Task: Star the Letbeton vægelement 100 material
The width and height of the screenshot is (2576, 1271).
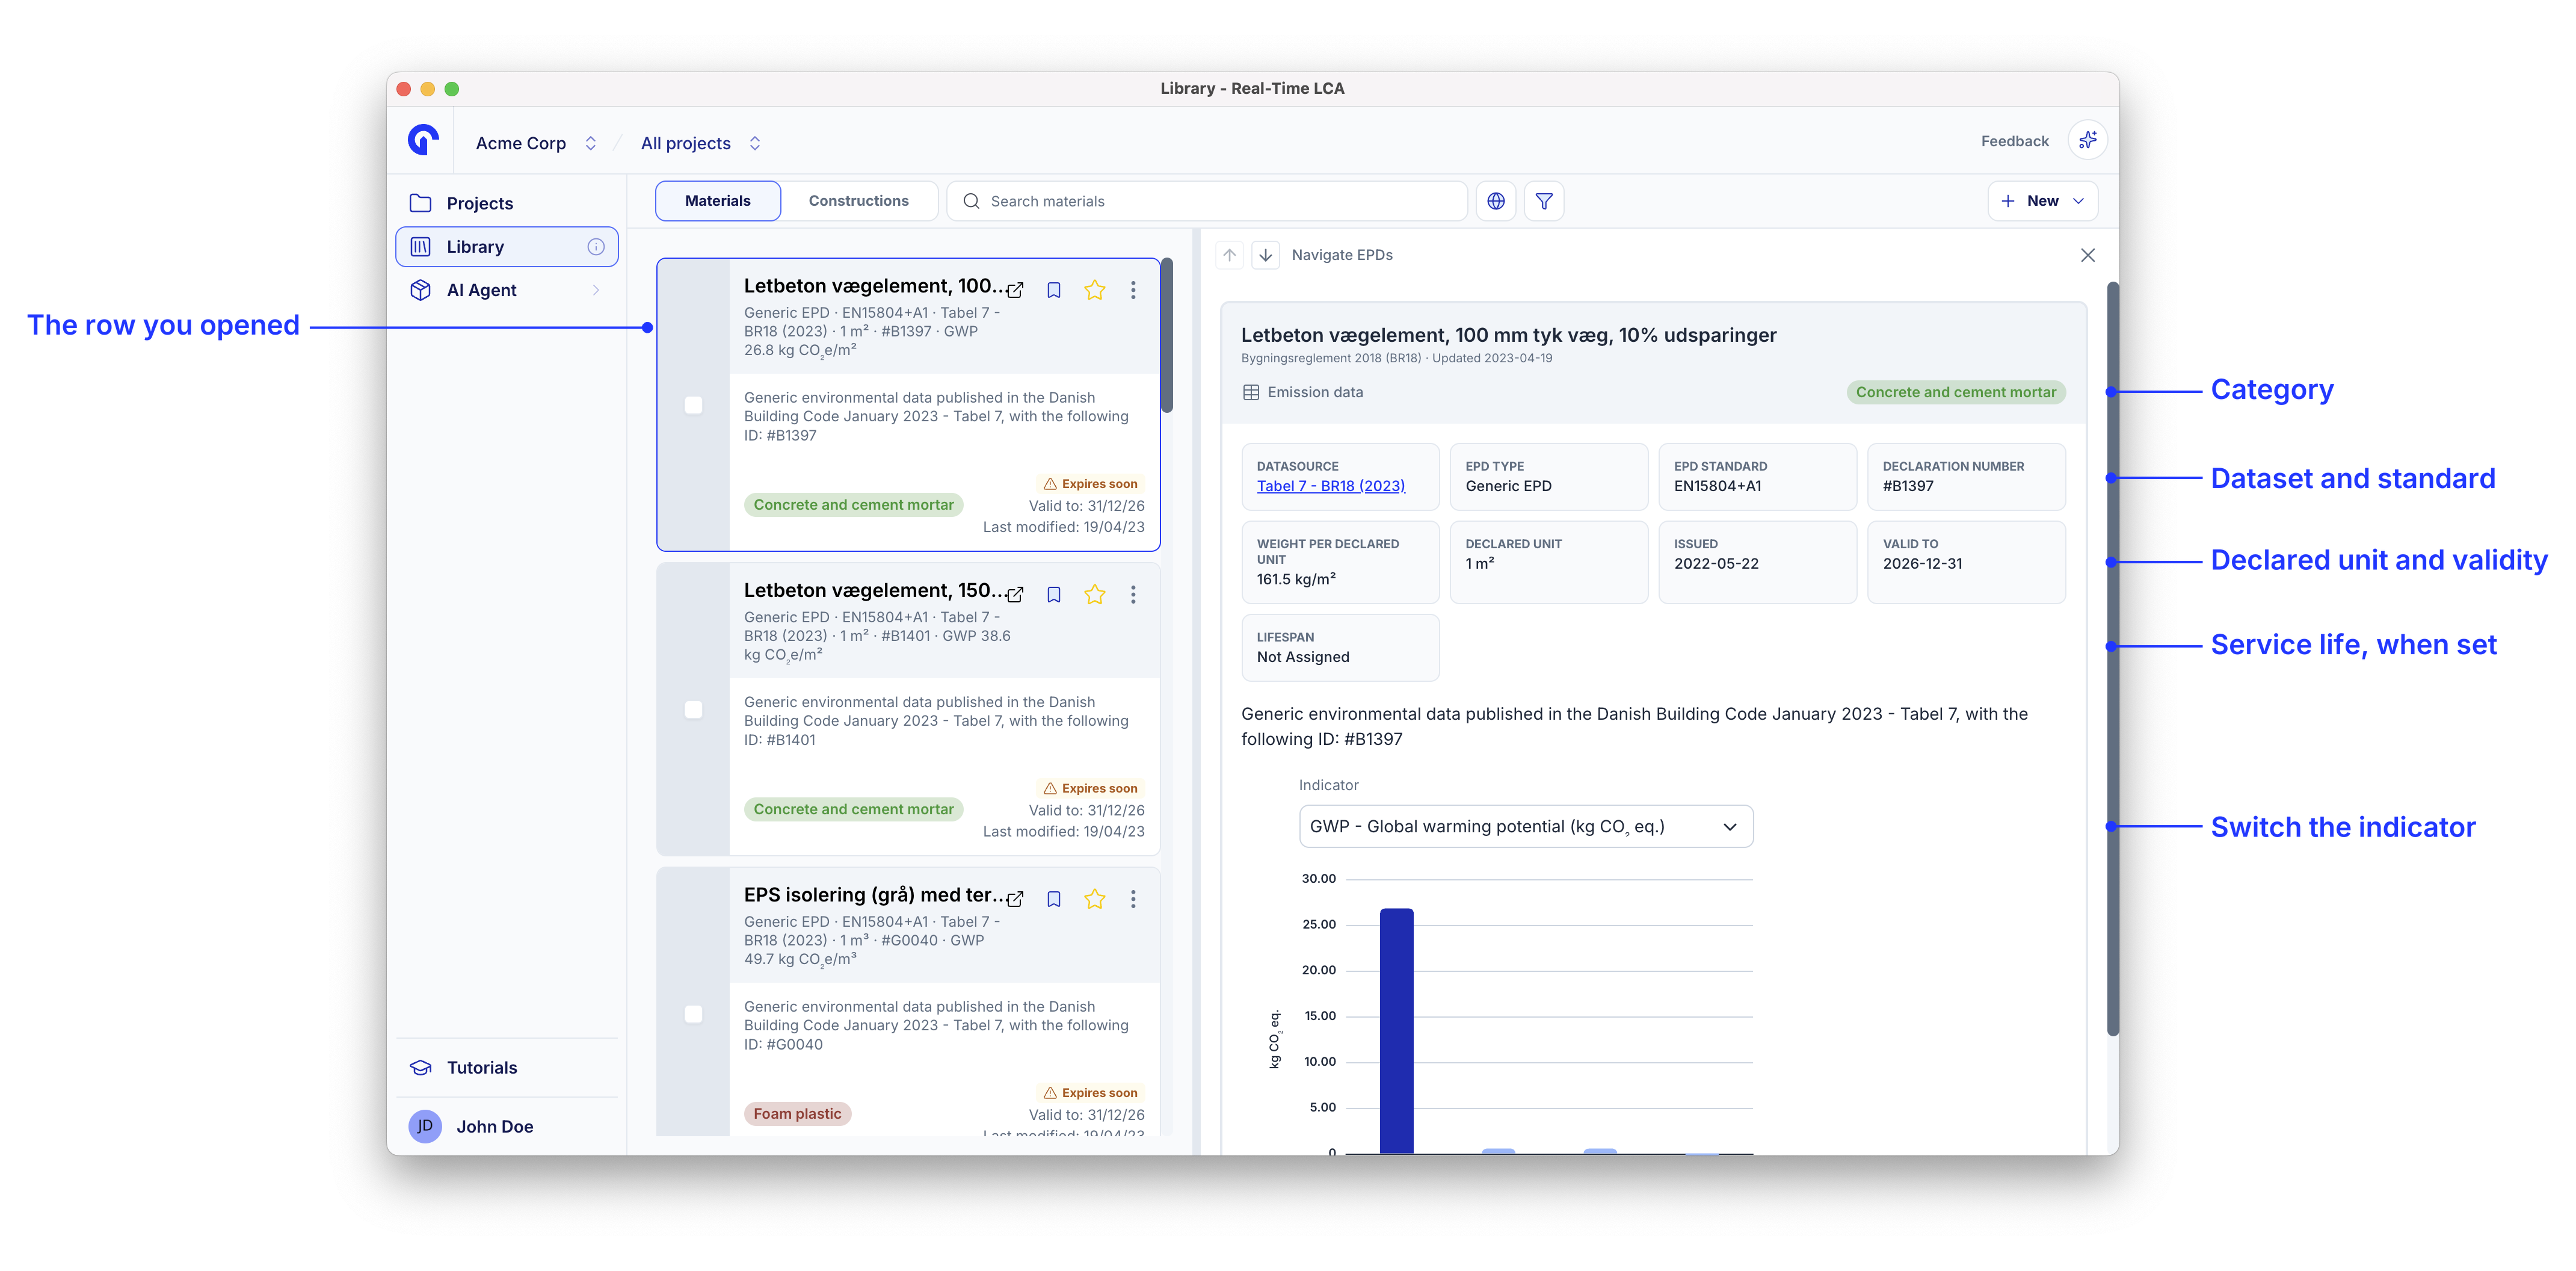Action: [1094, 290]
